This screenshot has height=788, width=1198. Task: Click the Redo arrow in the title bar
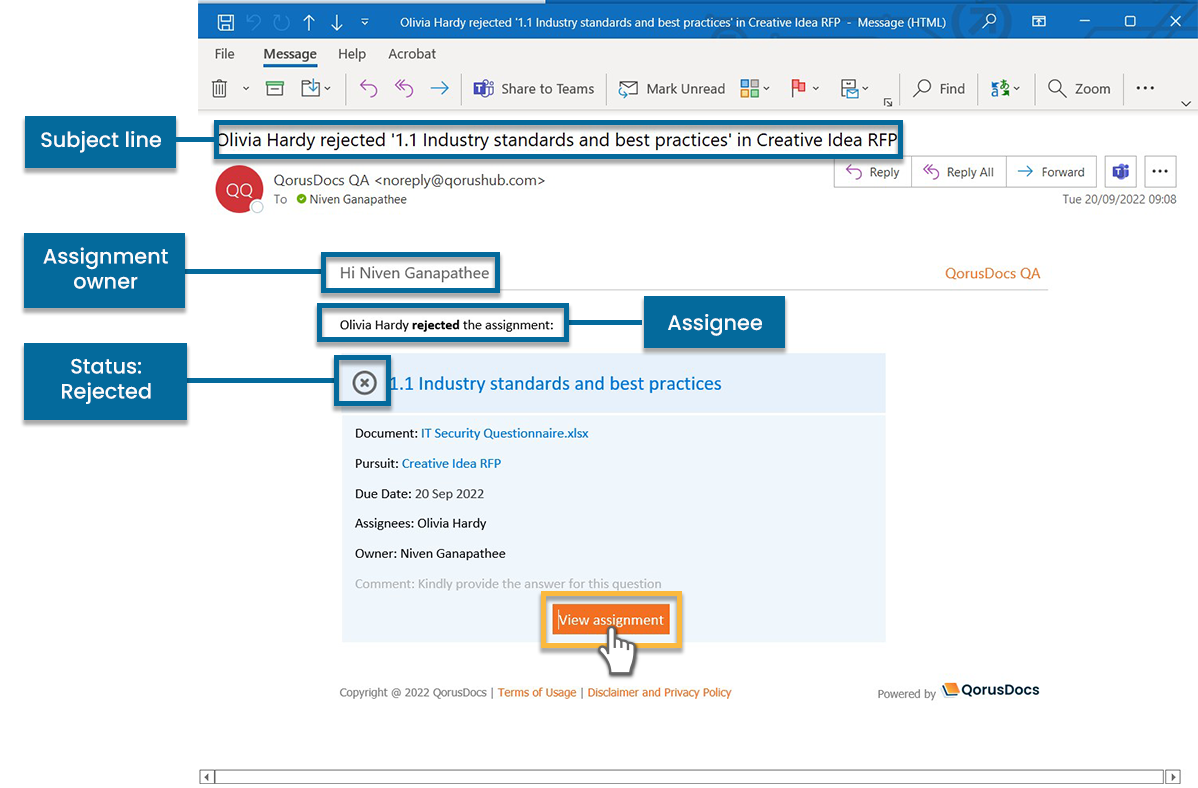coord(281,22)
